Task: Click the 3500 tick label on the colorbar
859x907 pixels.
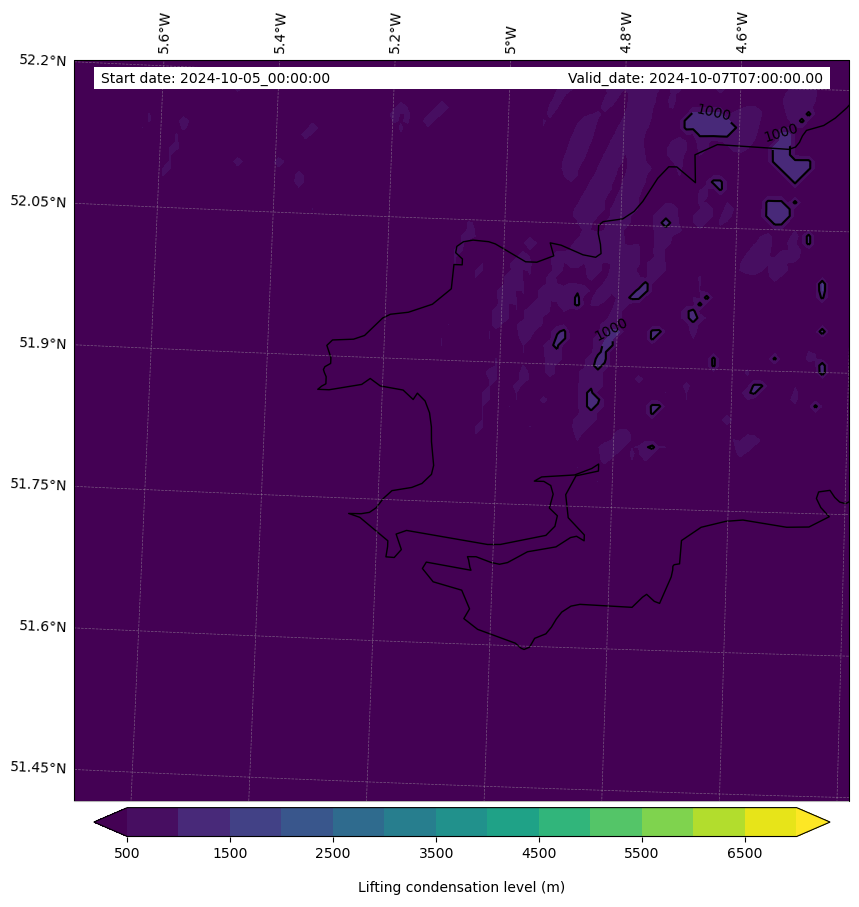Action: pyautogui.click(x=436, y=853)
